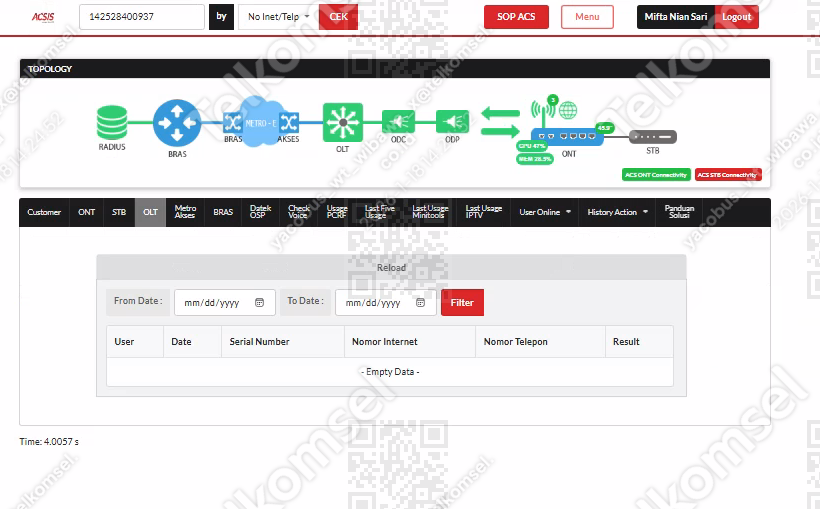Click the ACSIS logo
Screen dimensions: 820x509
tap(43, 17)
